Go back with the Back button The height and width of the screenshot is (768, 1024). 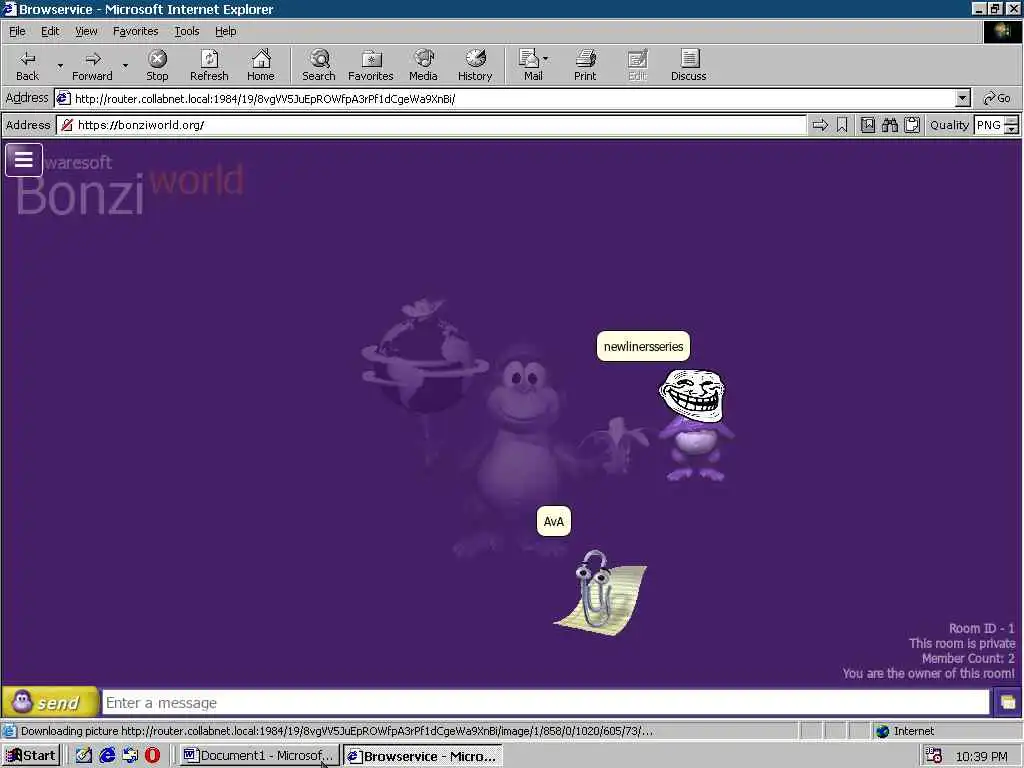pos(27,65)
